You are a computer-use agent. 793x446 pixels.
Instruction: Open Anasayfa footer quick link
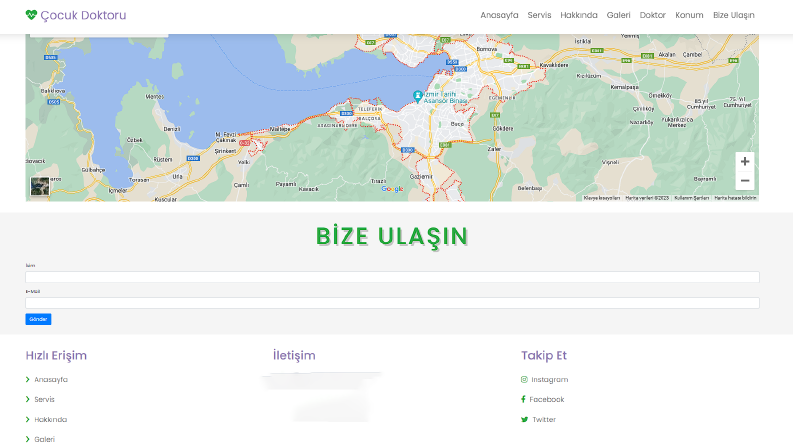(x=51, y=380)
